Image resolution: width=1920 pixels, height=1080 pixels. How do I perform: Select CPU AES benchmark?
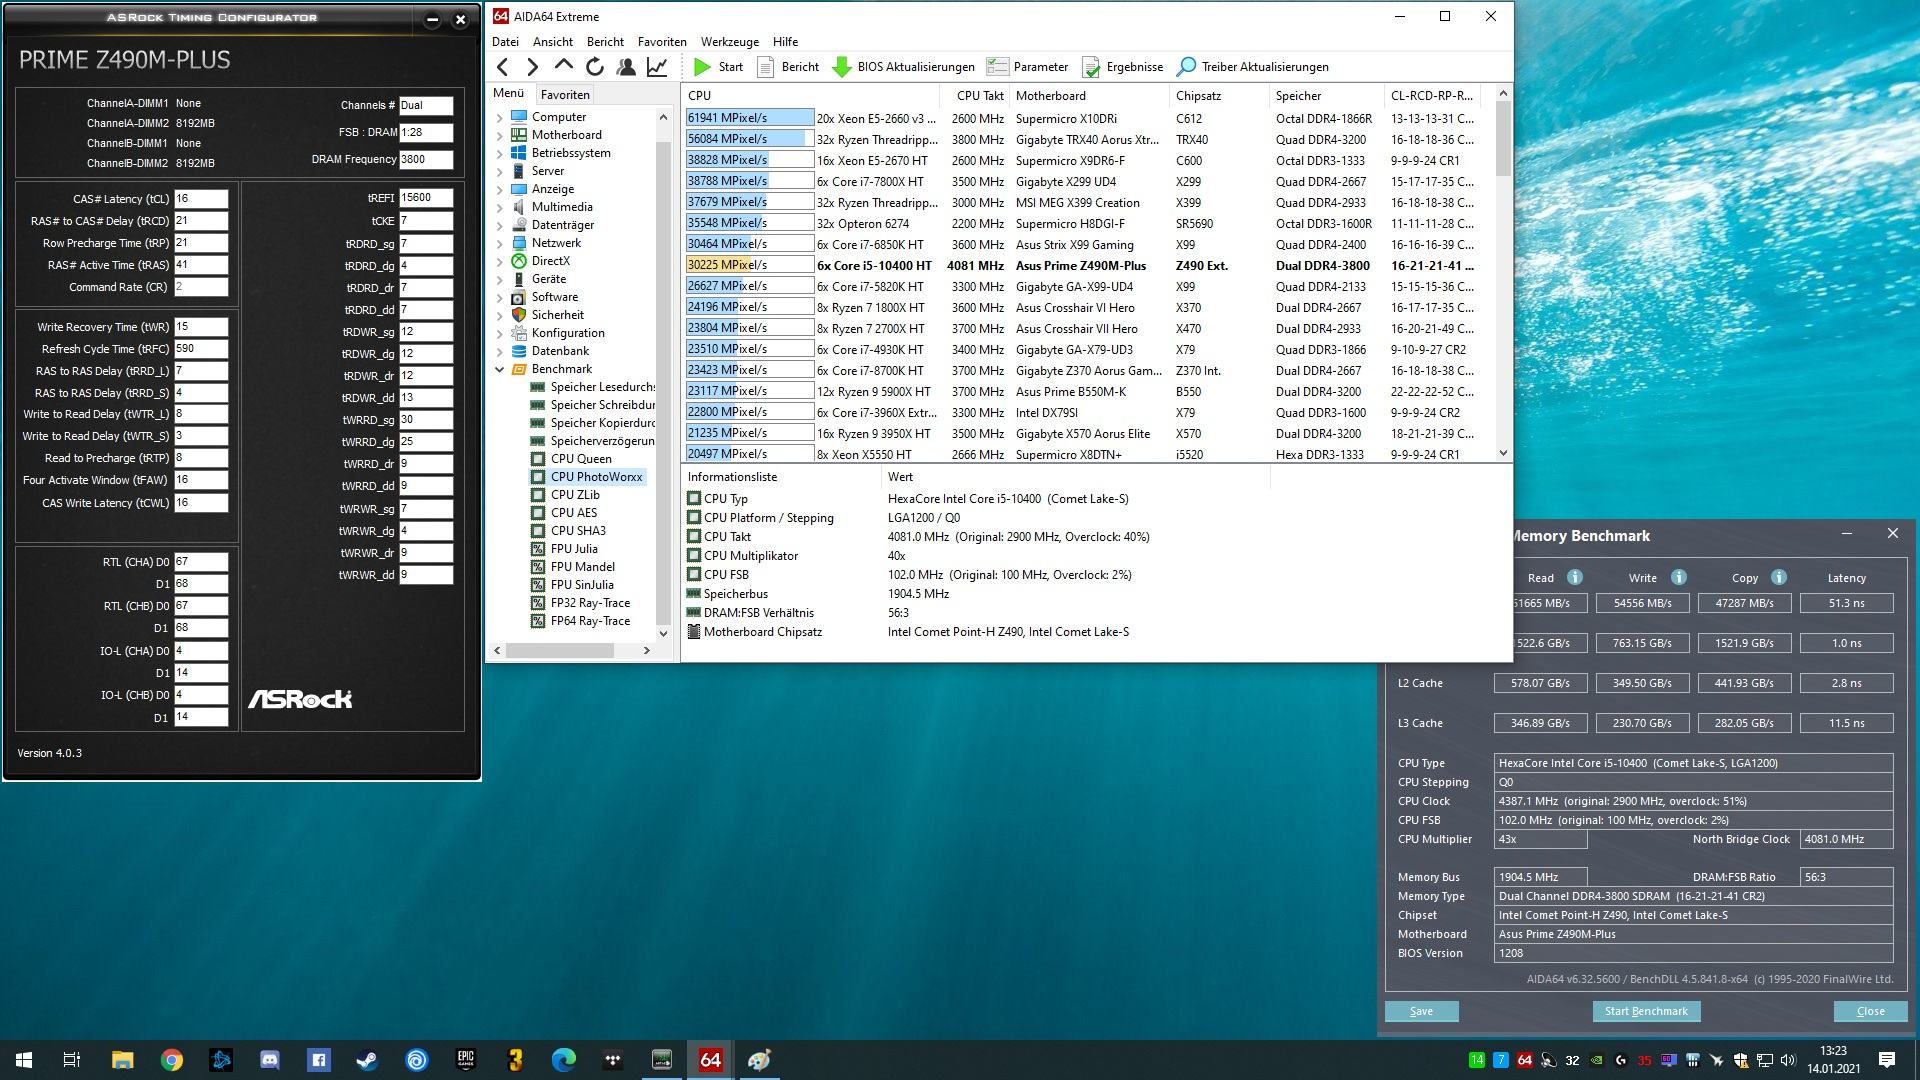(x=573, y=513)
